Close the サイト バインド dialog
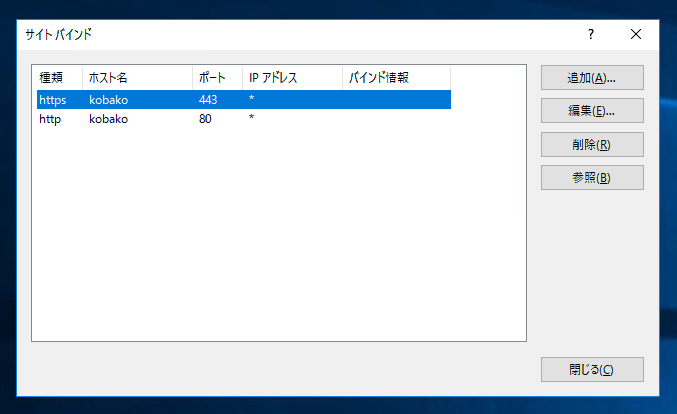Screen dimensions: 677x414 (x=636, y=34)
